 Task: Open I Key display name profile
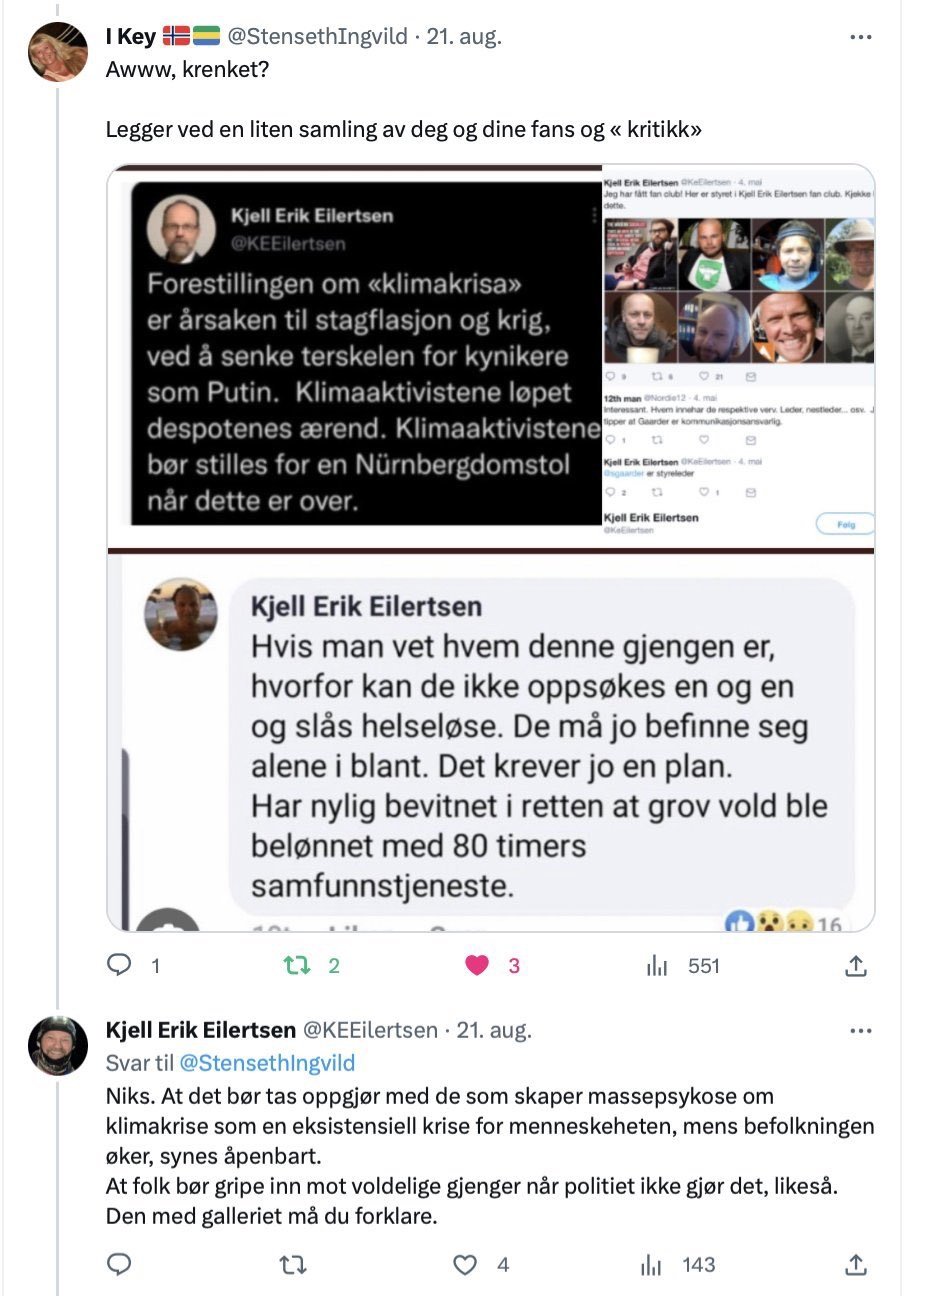[131, 37]
